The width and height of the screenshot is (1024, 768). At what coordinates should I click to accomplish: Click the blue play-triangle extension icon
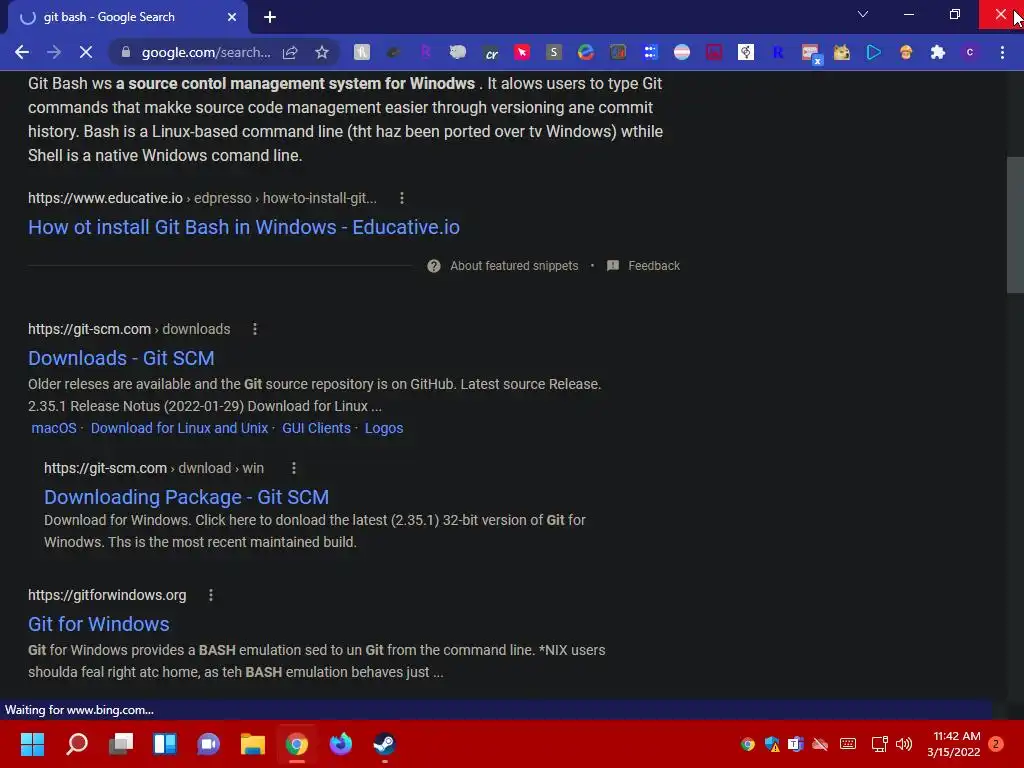point(874,52)
